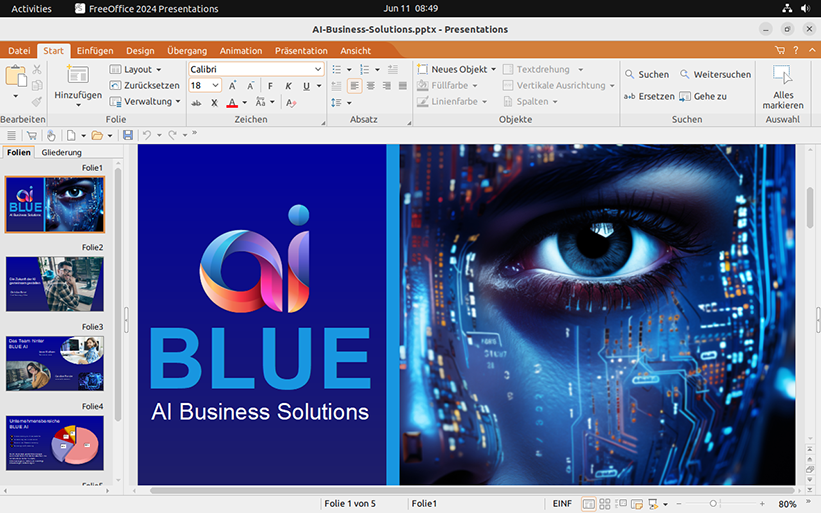
Task: Open the Einfügen ribbon tab
Action: point(95,50)
